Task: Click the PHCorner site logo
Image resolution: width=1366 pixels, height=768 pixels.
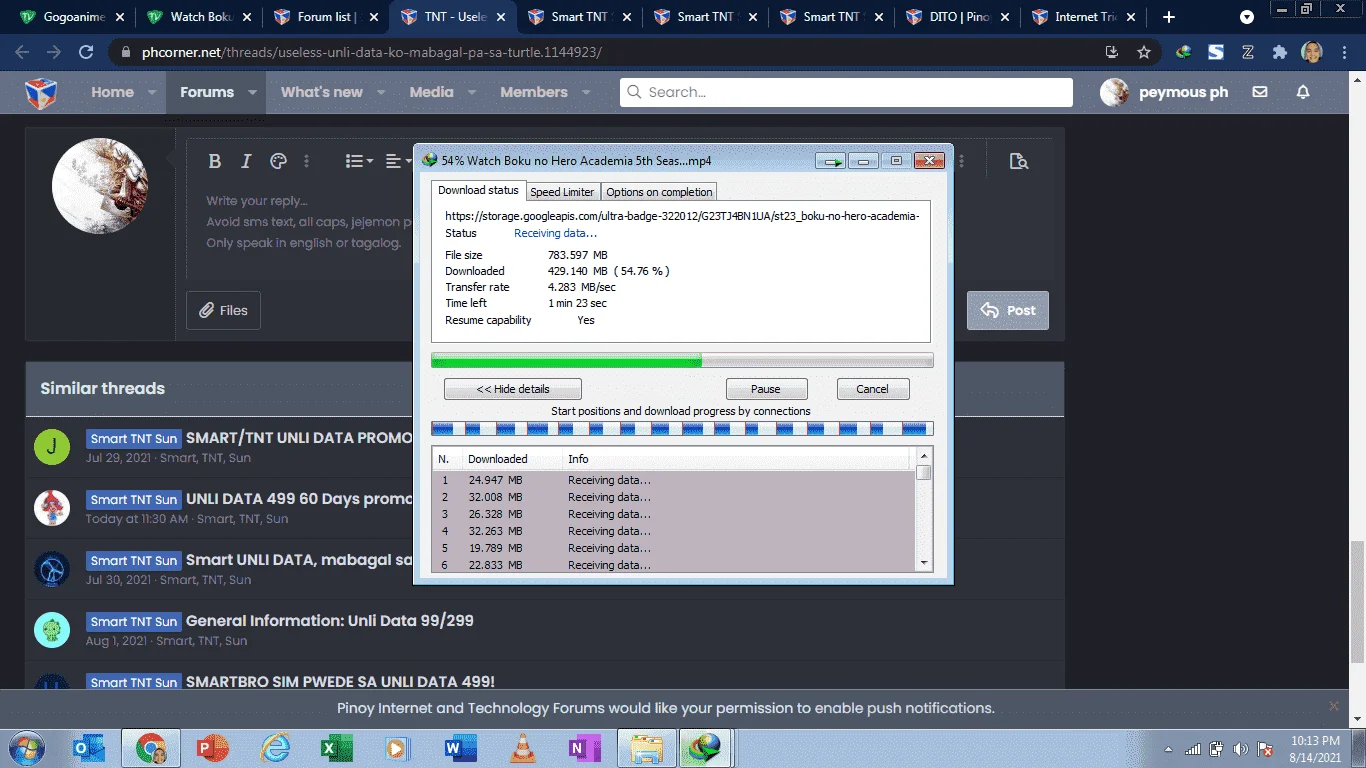Action: 41,92
